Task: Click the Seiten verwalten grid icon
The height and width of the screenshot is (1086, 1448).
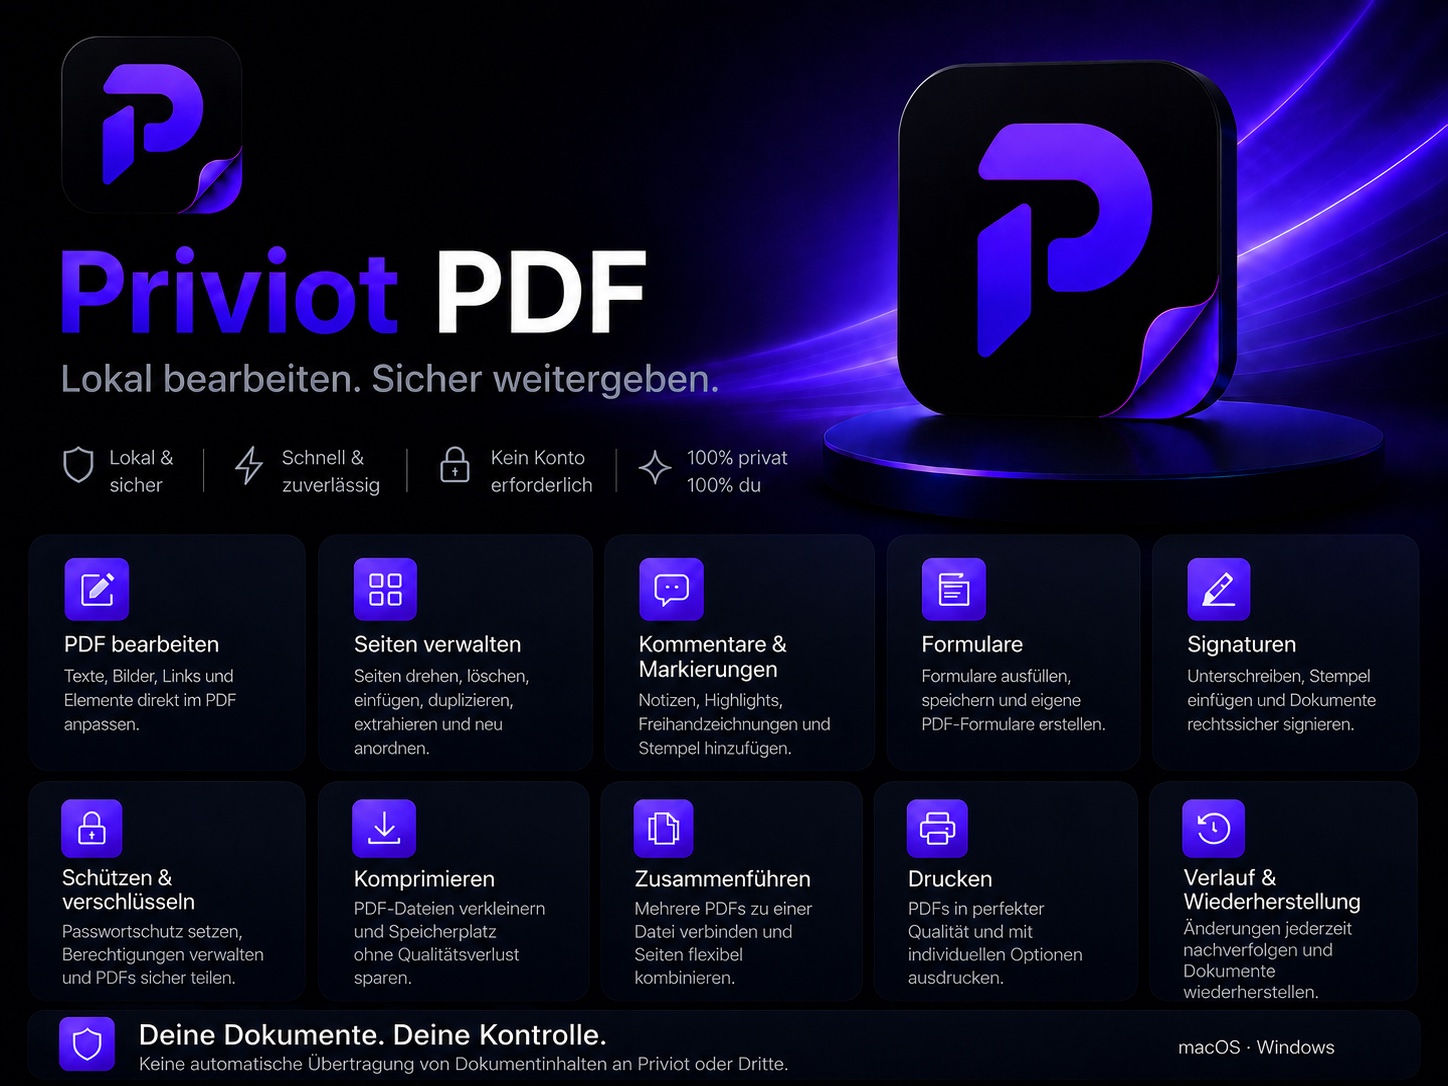Action: [385, 589]
